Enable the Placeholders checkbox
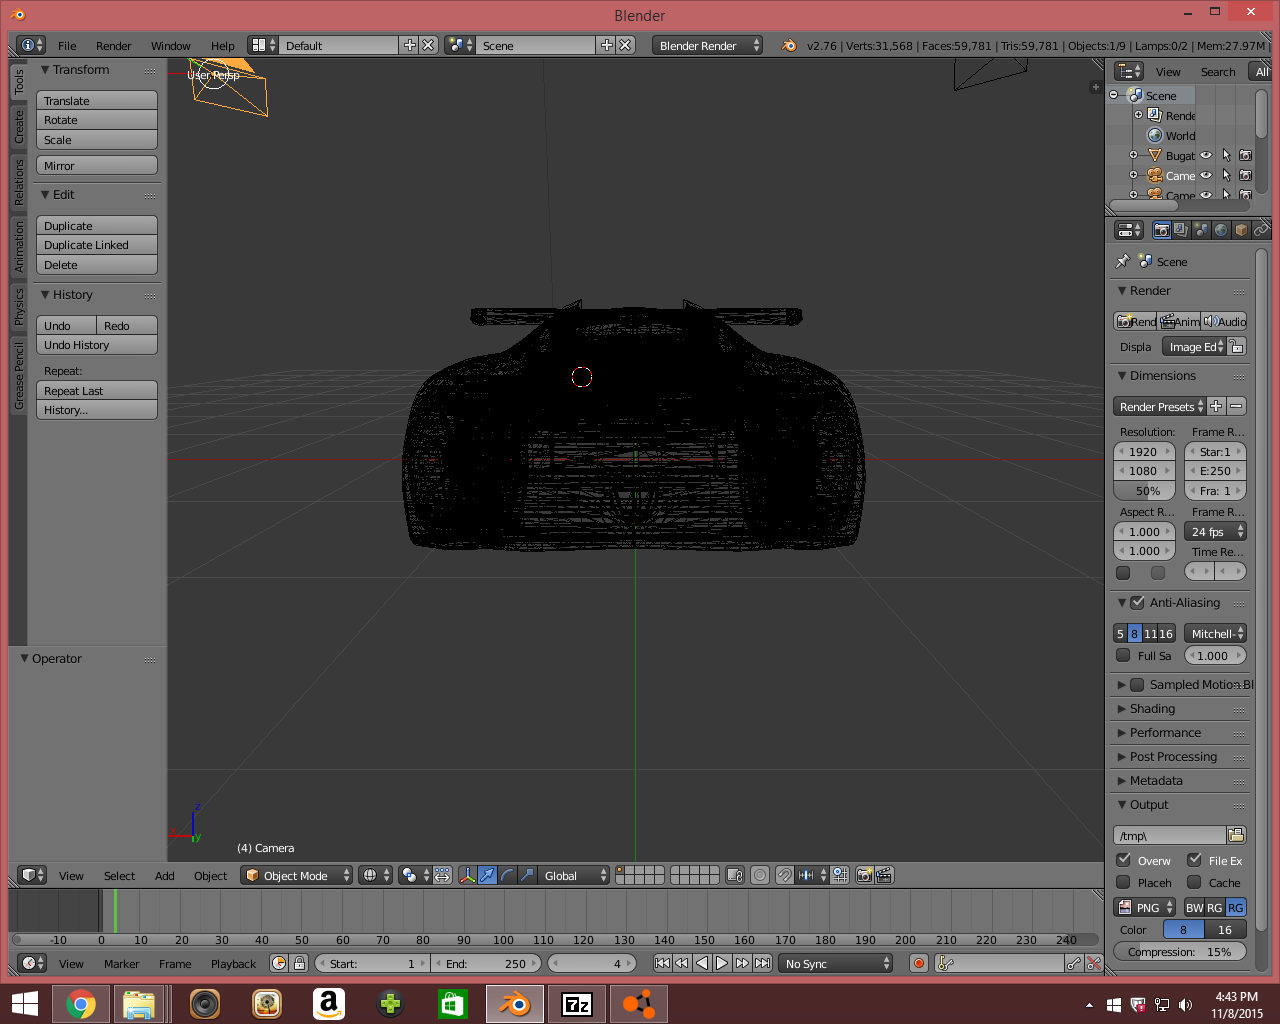The height and width of the screenshot is (1024, 1280). 1123,882
